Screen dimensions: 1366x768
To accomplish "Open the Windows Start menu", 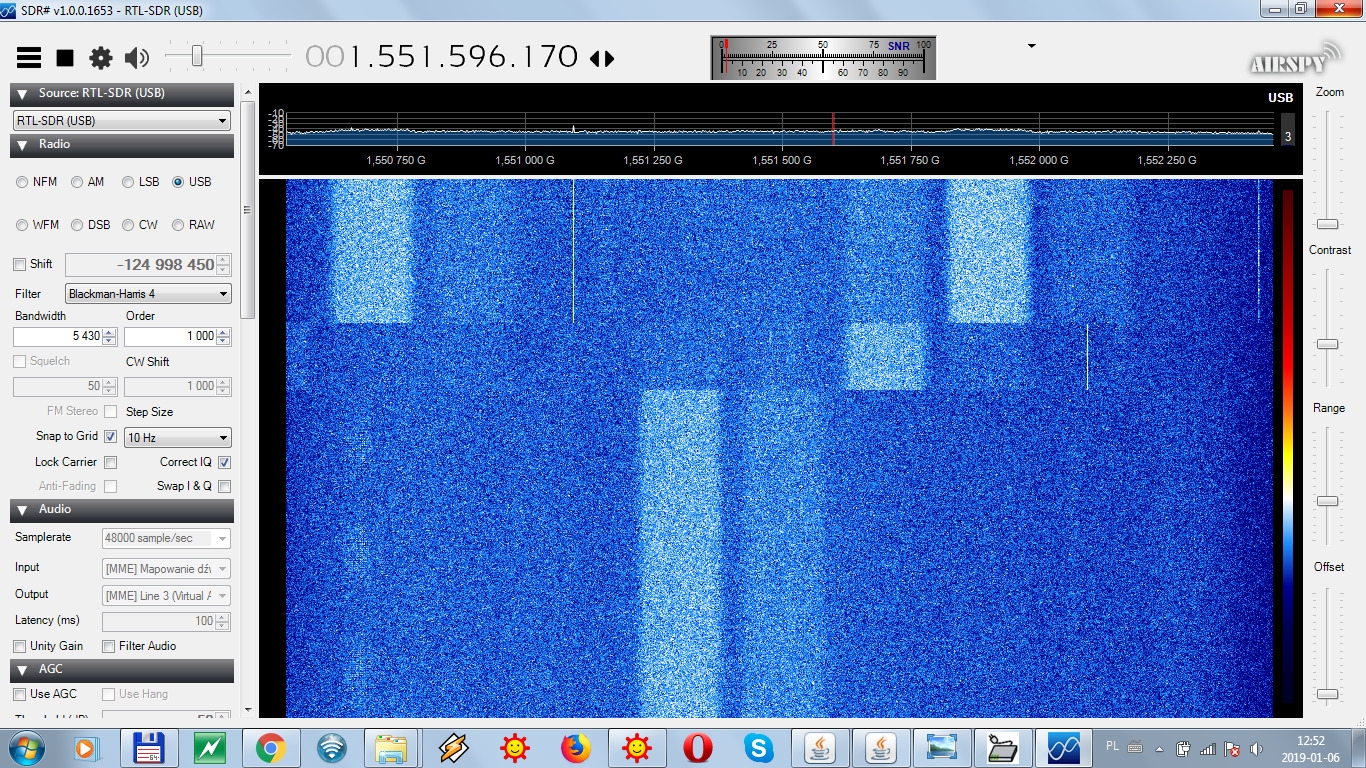I will click(x=25, y=747).
